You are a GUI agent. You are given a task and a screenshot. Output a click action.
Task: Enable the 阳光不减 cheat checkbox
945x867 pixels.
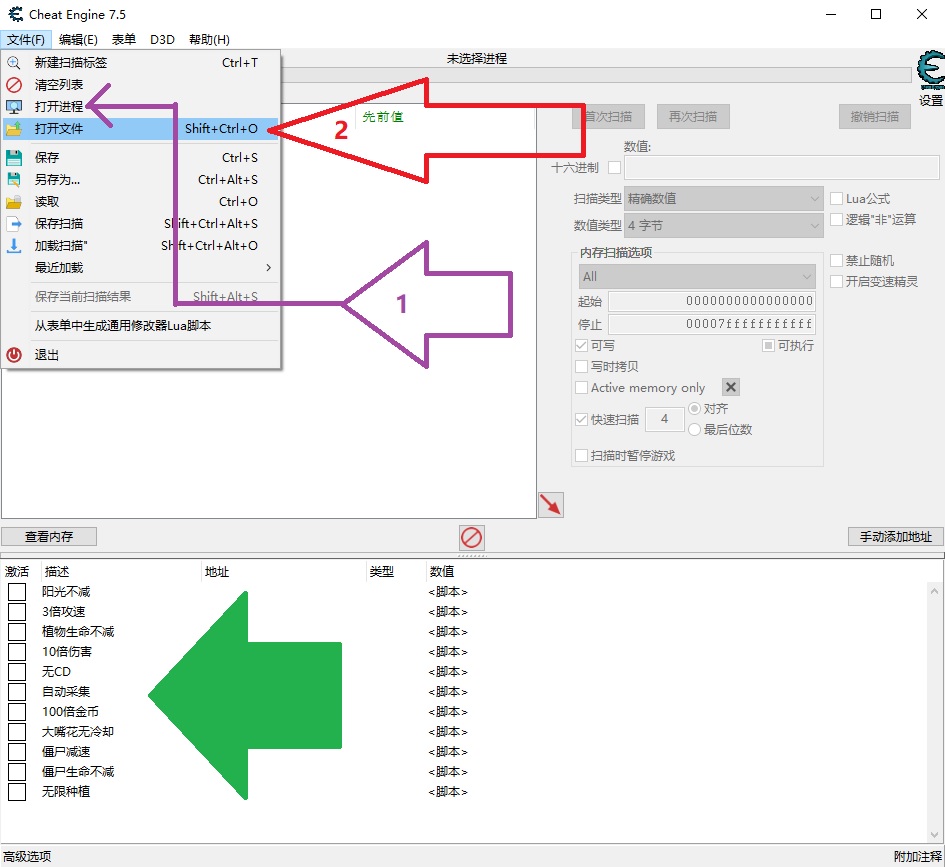pos(17,592)
